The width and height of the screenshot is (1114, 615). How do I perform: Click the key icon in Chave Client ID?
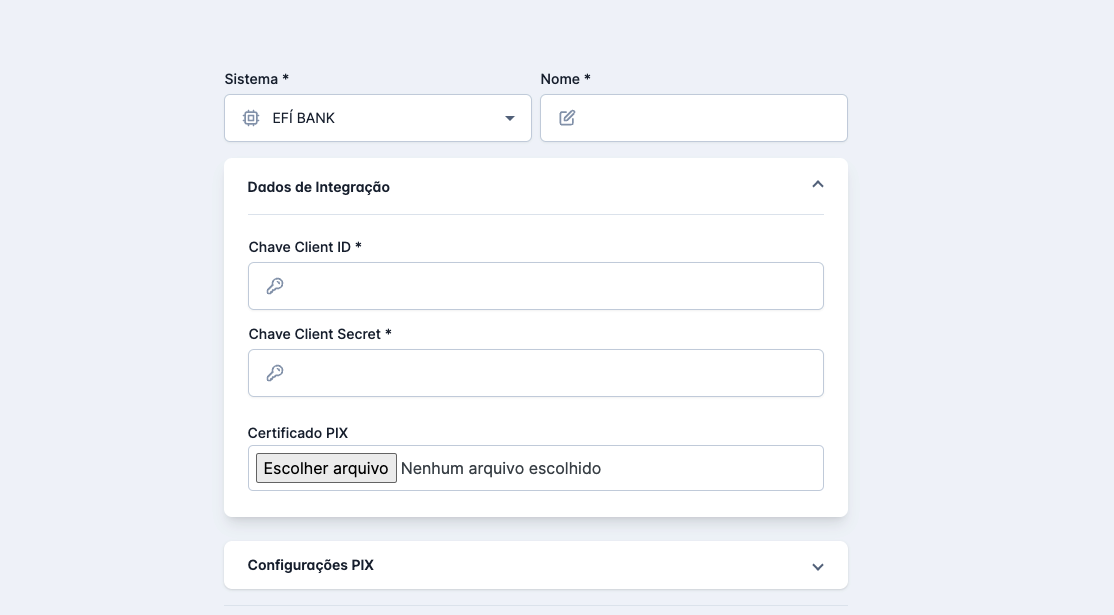[275, 286]
